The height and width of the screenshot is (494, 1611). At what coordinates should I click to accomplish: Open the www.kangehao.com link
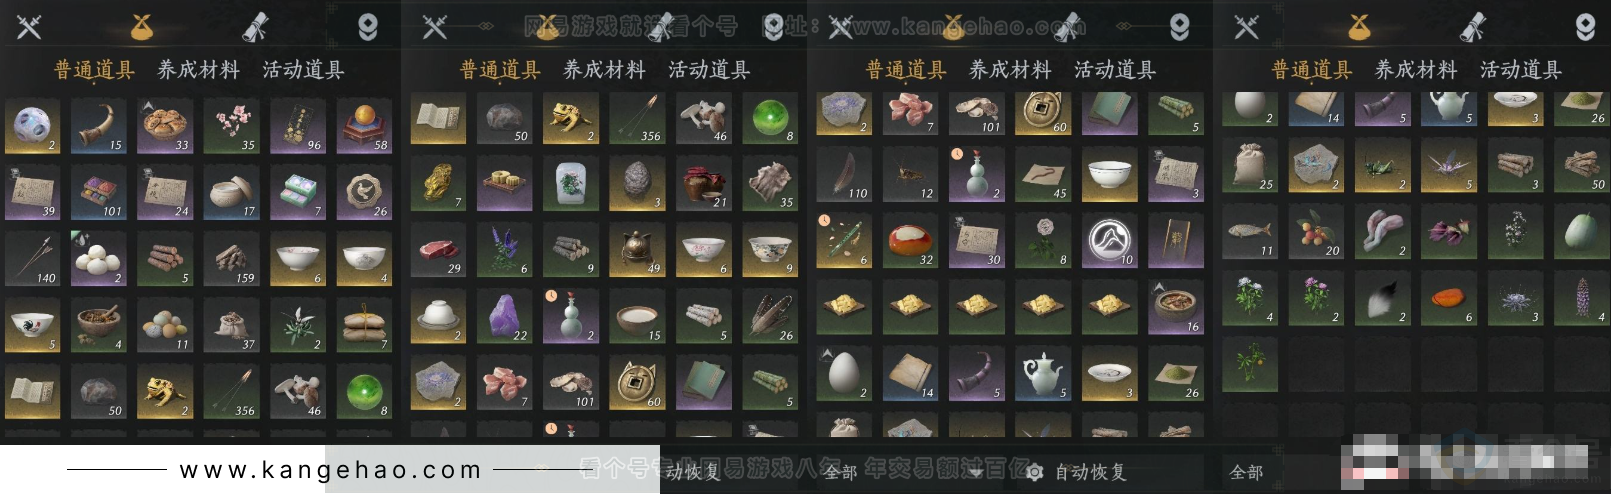[x=330, y=470]
